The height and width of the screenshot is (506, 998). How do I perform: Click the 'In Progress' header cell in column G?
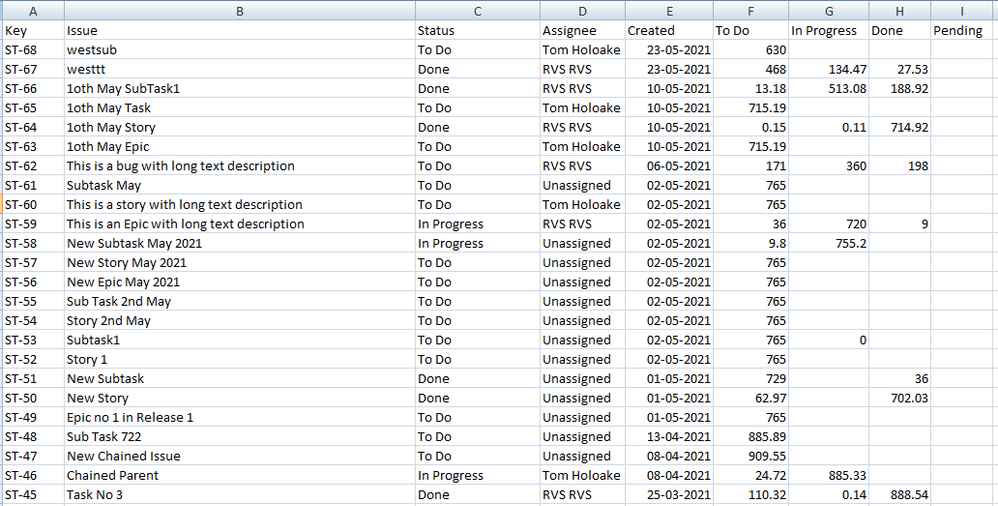coord(829,31)
